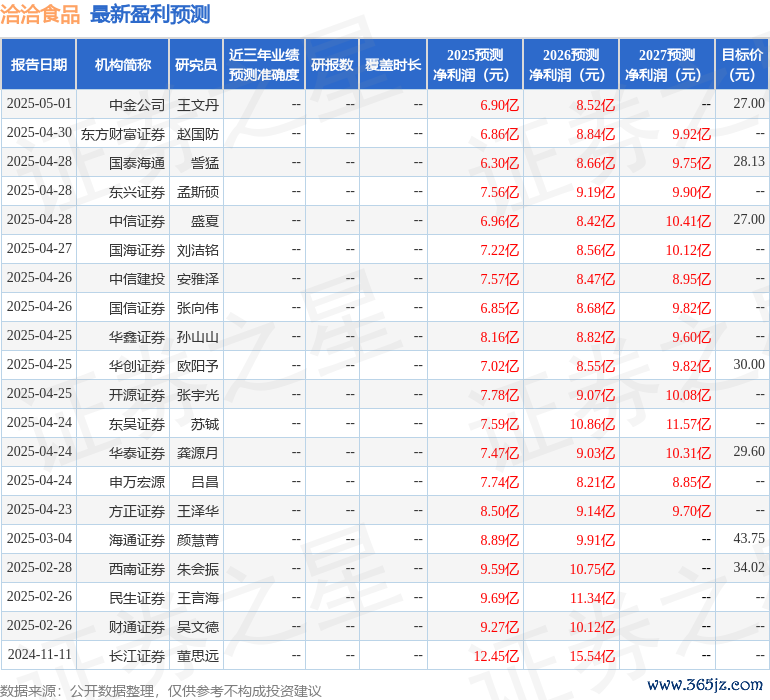The height and width of the screenshot is (700, 770).
Task: Click the 2025-05-01 report date cell
Action: click(38, 104)
